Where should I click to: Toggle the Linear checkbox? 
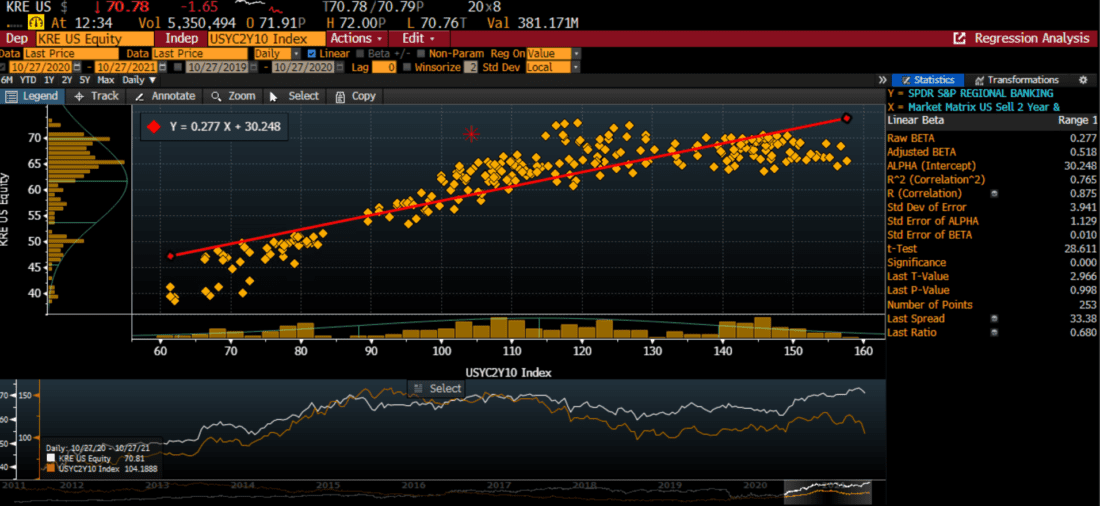312,53
